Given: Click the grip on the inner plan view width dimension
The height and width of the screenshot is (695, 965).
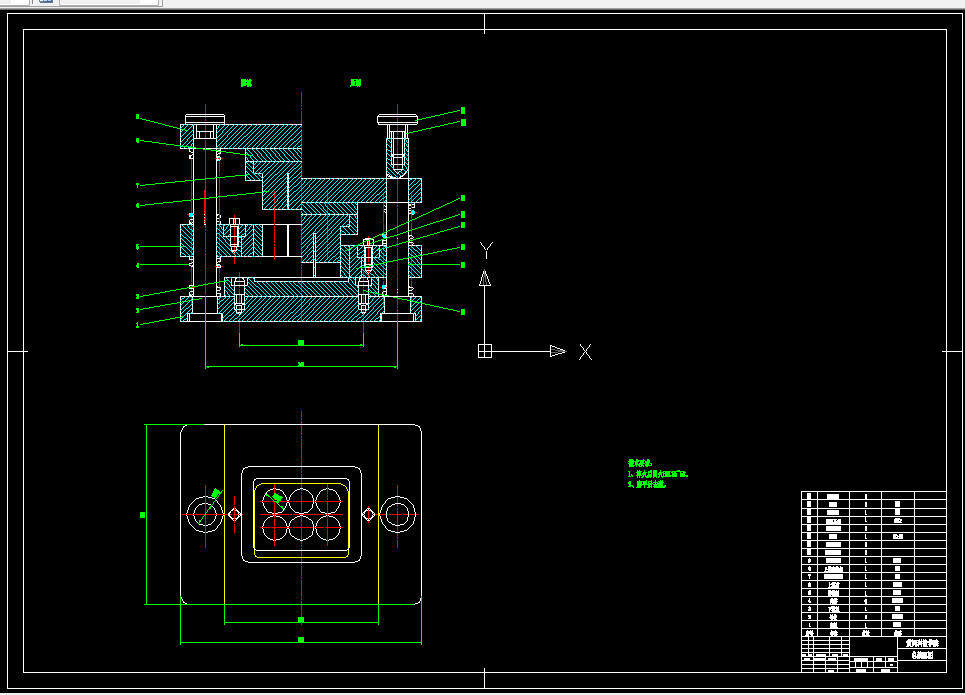Looking at the screenshot, I should coord(301,619).
